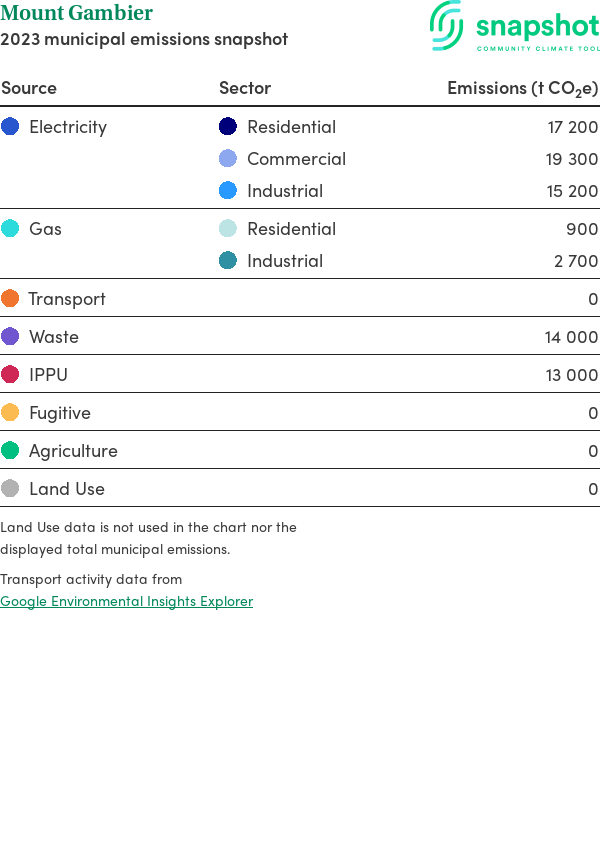Select the Waste emissions value 14 000
Screen dimensions: 600x850
point(571,337)
